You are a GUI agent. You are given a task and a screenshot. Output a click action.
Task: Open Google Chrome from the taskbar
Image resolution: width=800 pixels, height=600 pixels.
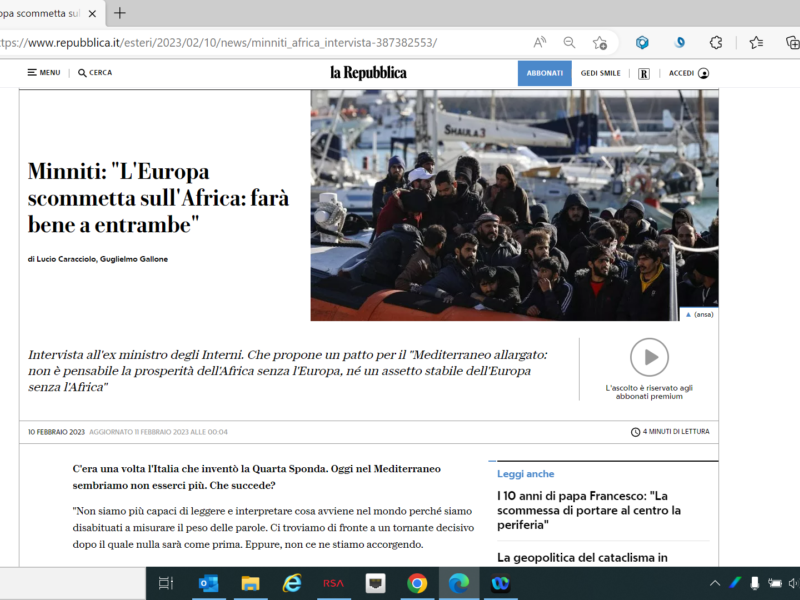[x=417, y=583]
